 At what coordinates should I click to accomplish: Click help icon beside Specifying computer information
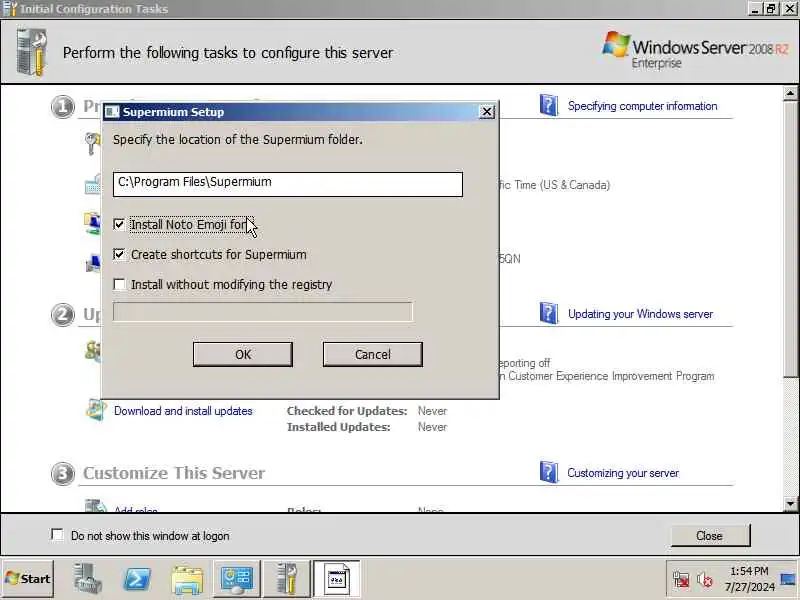pos(549,106)
